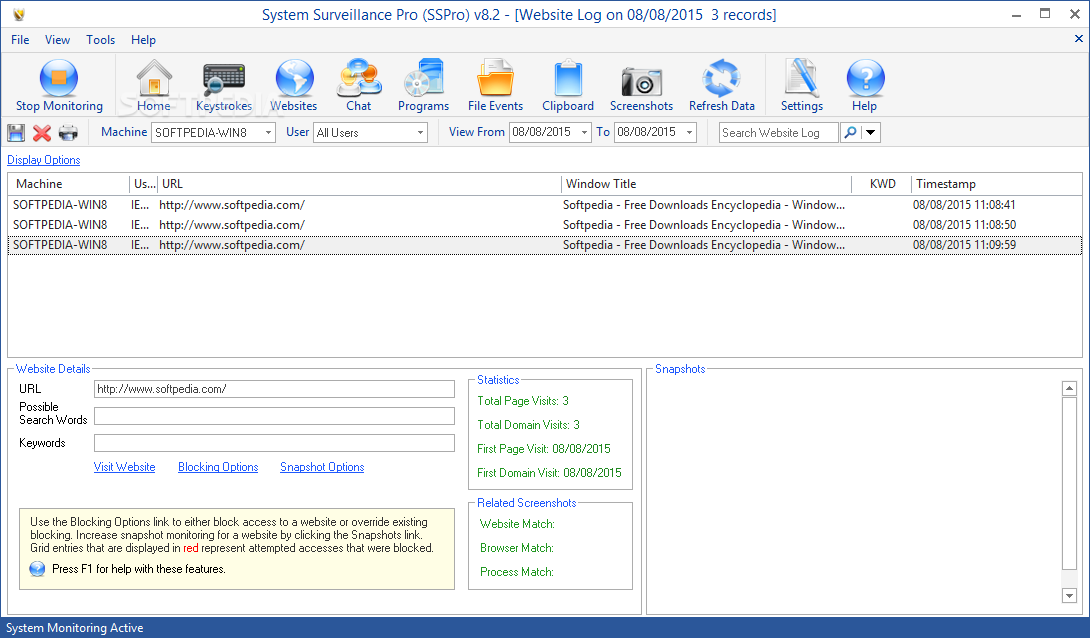1090x638 pixels.
Task: Sort by the Machine column header
Action: 69,184
